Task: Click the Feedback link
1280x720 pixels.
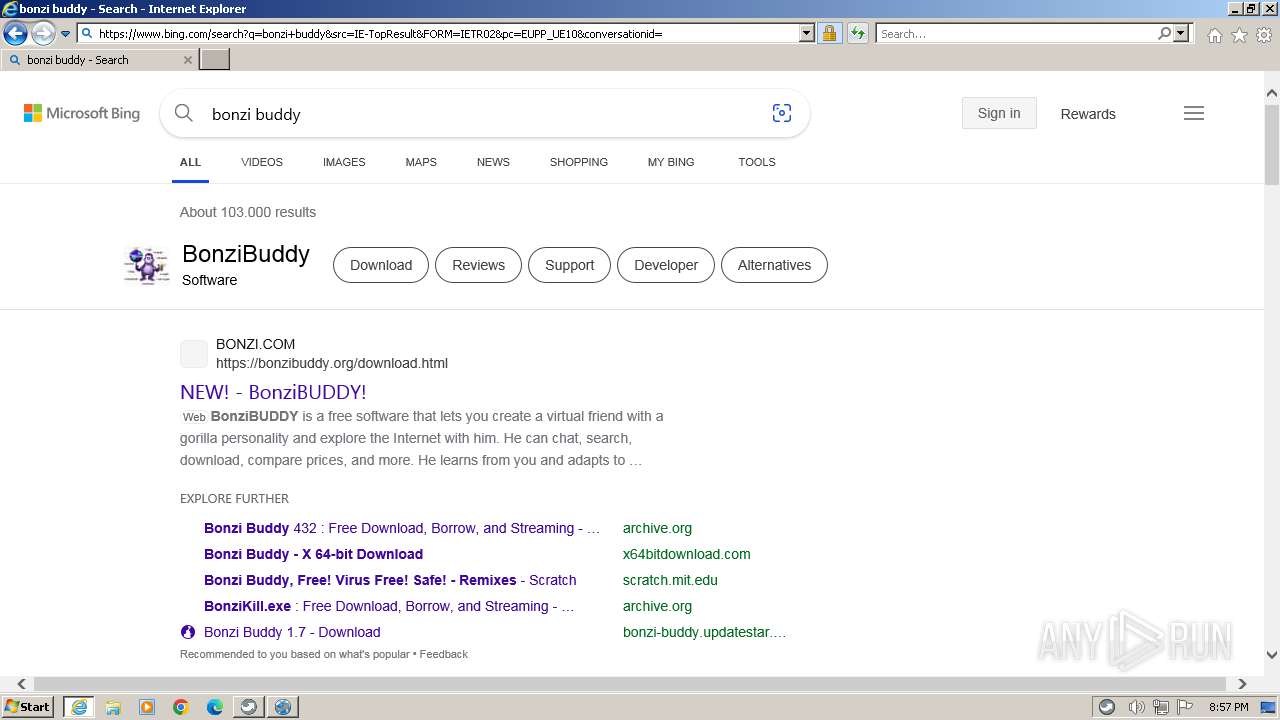Action: click(x=444, y=654)
